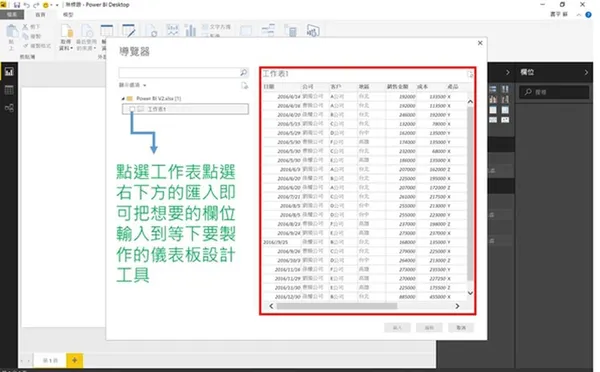Open the Data view in left sidebar
The height and width of the screenshot is (372, 600).
(9, 90)
